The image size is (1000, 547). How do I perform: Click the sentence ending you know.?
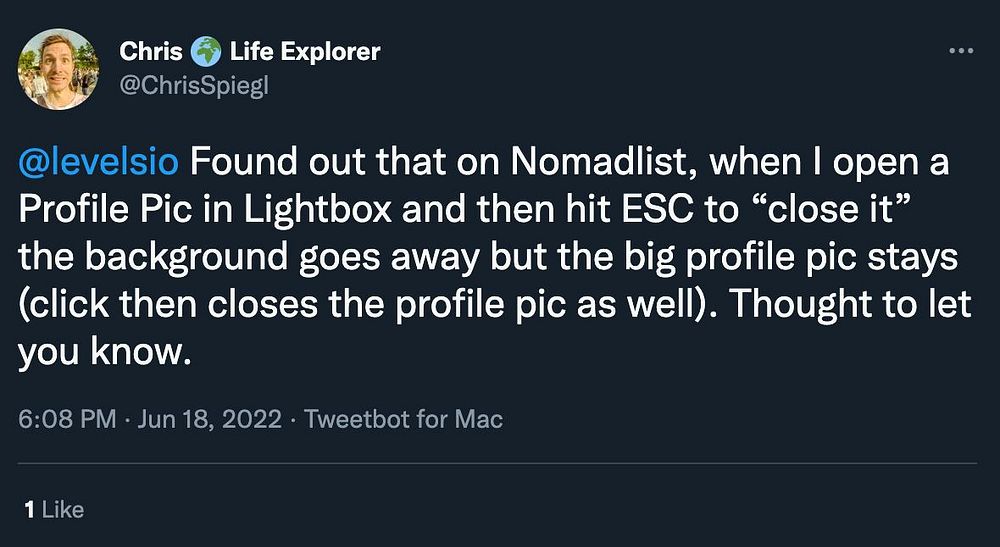click(105, 352)
